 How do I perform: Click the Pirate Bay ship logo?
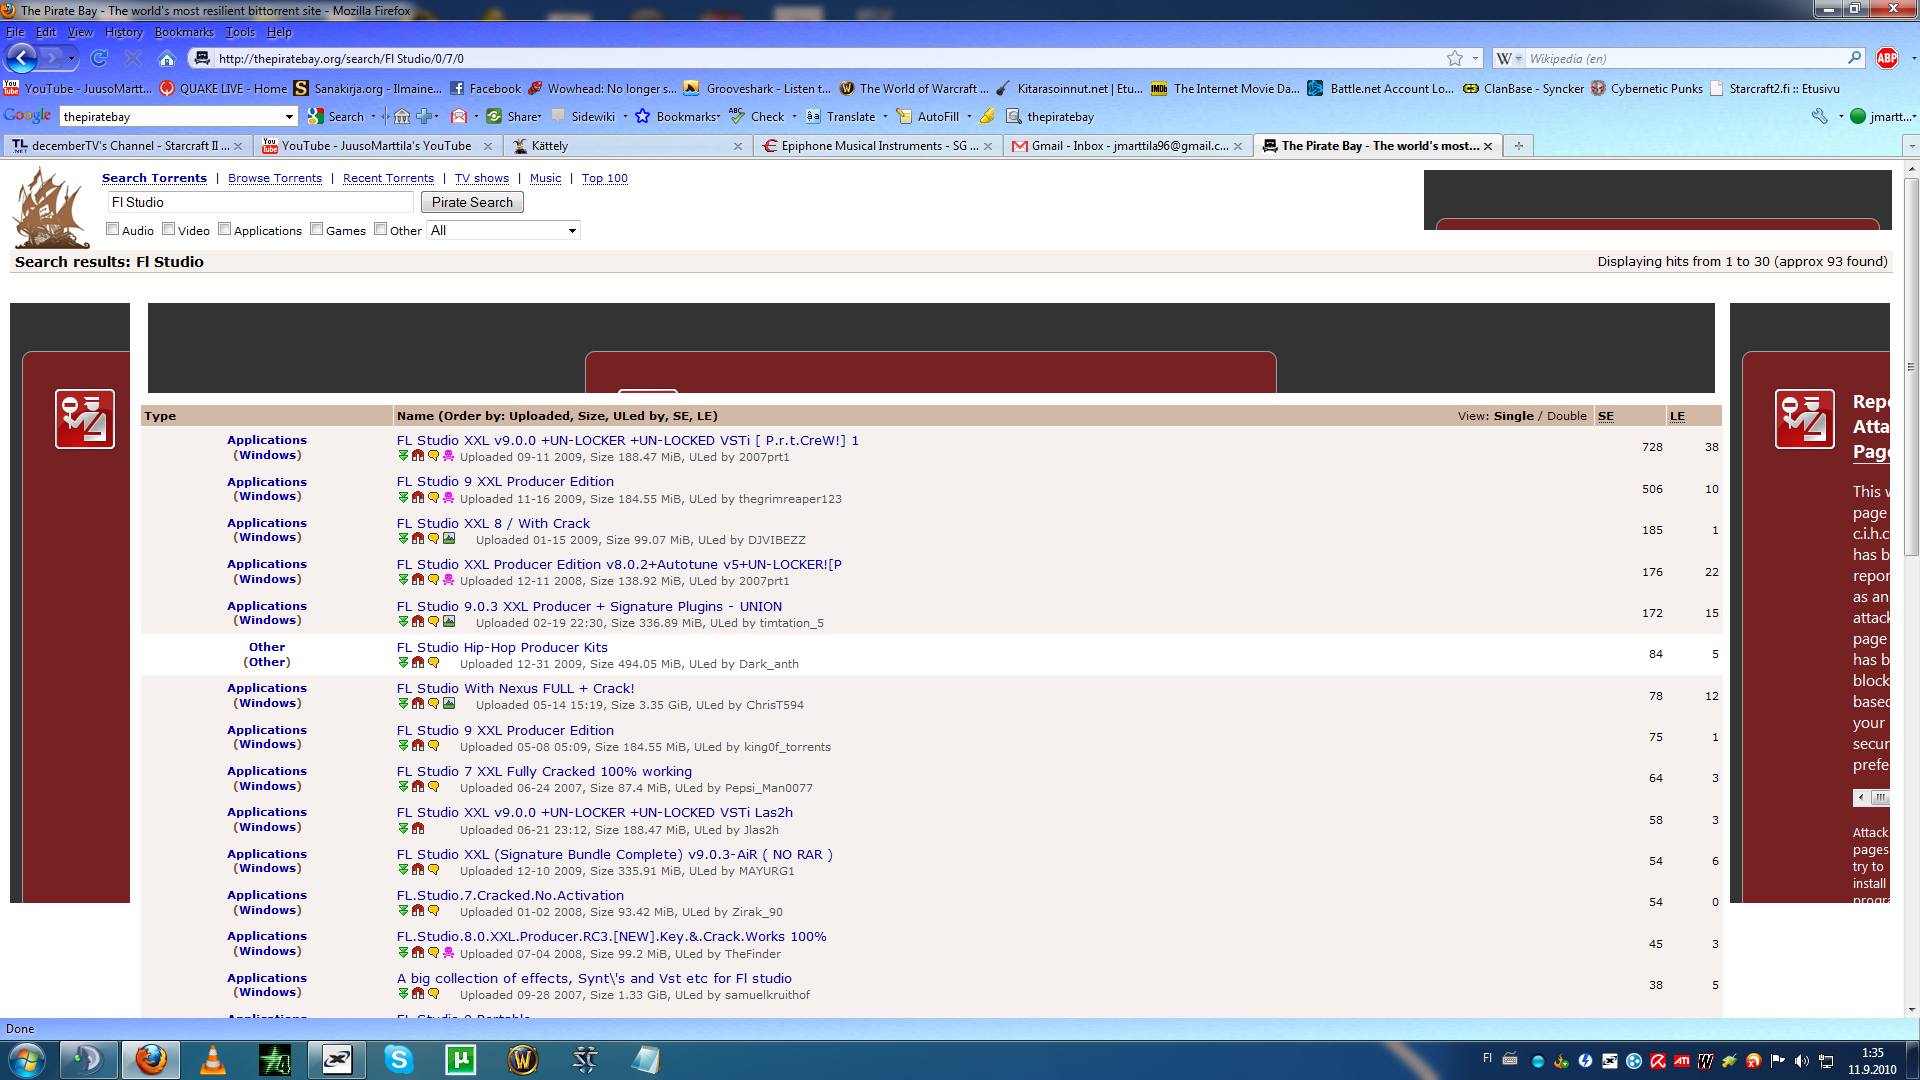point(50,208)
